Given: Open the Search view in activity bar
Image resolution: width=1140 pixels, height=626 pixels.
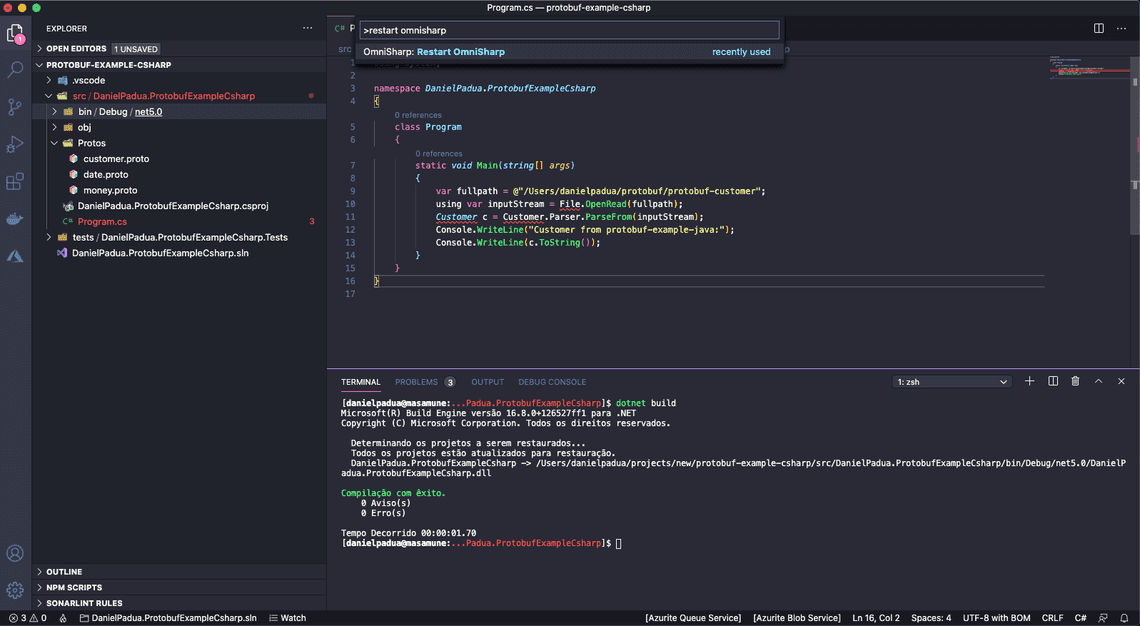Looking at the screenshot, I should point(15,70).
